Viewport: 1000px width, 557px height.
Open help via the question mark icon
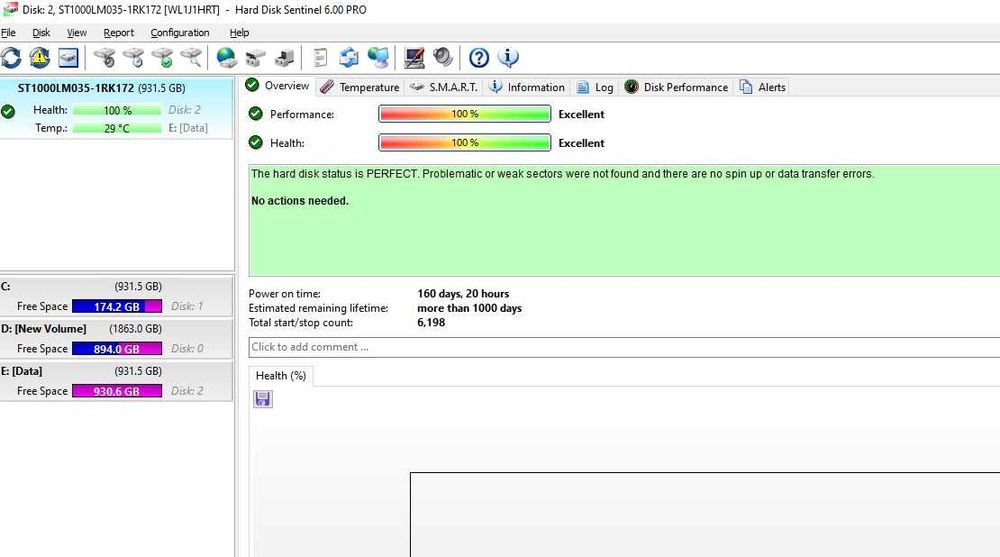click(x=479, y=58)
